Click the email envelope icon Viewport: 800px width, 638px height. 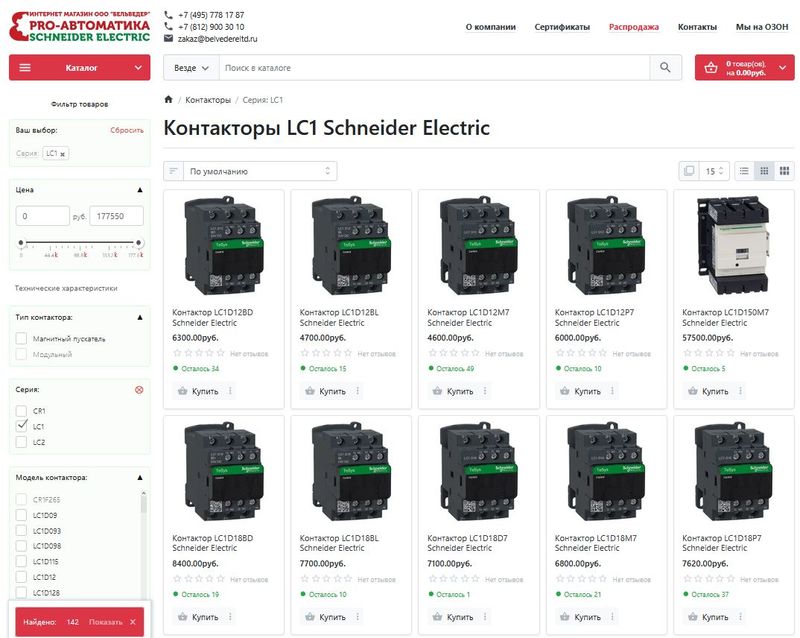tap(168, 38)
